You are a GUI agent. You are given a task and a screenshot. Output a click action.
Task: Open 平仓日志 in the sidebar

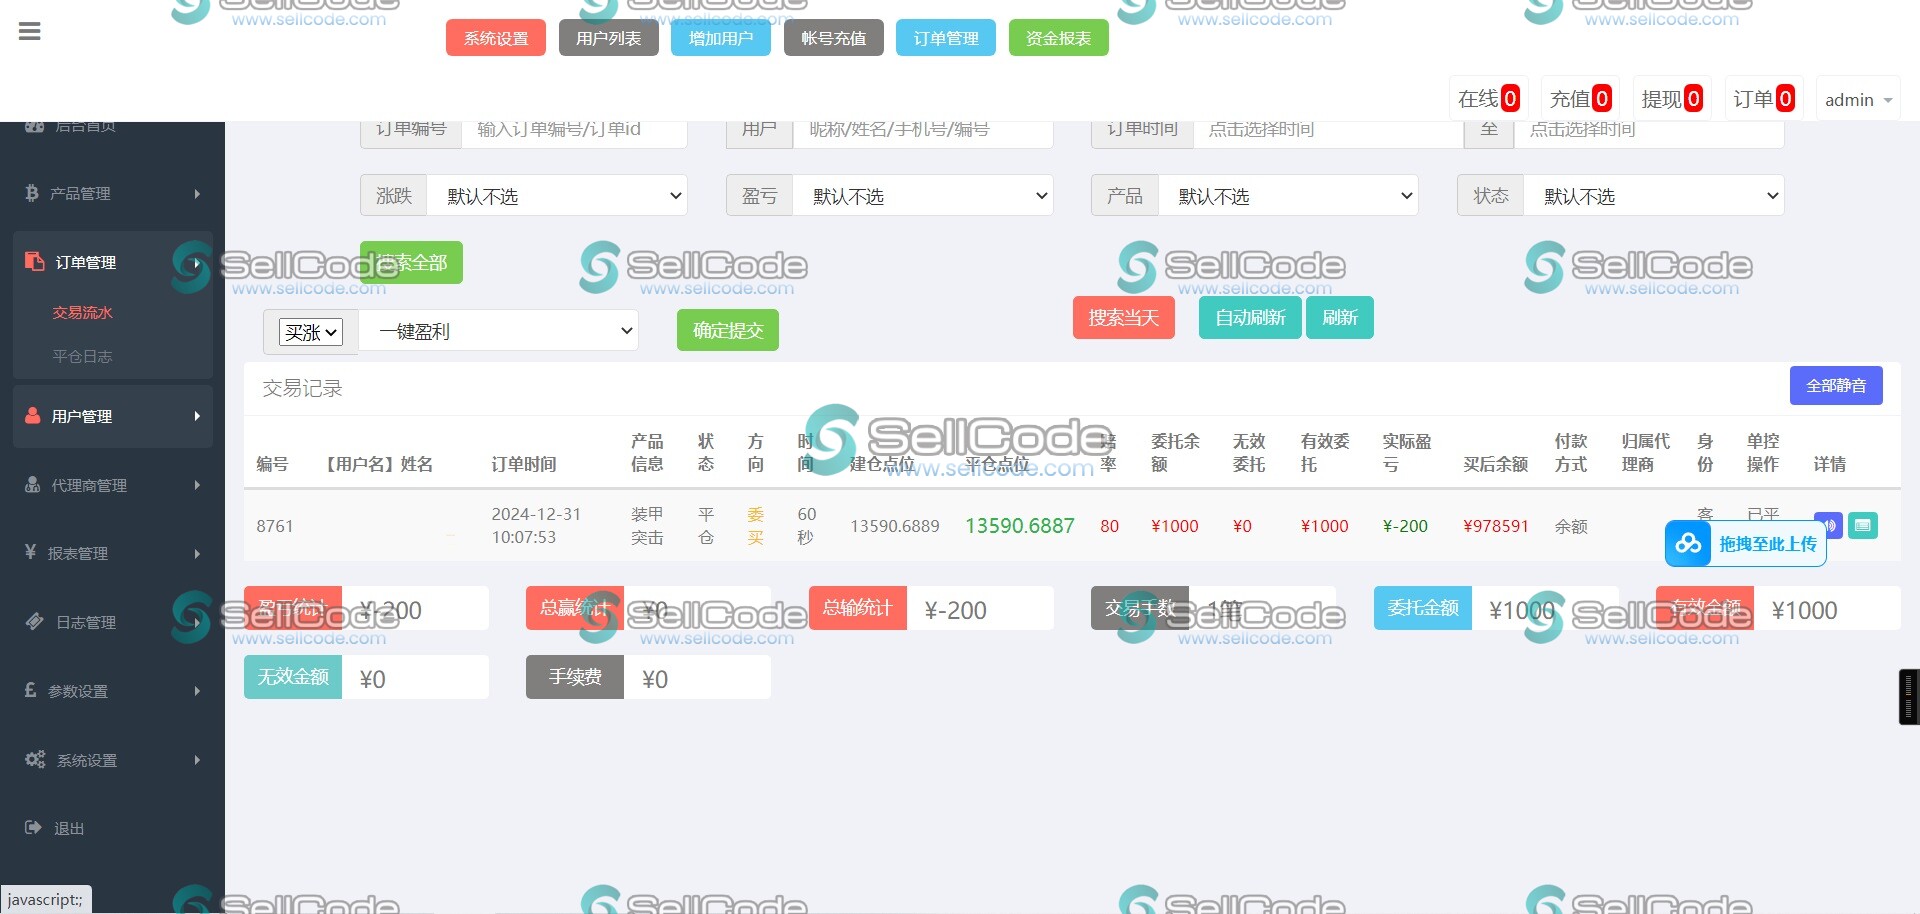tap(82, 356)
